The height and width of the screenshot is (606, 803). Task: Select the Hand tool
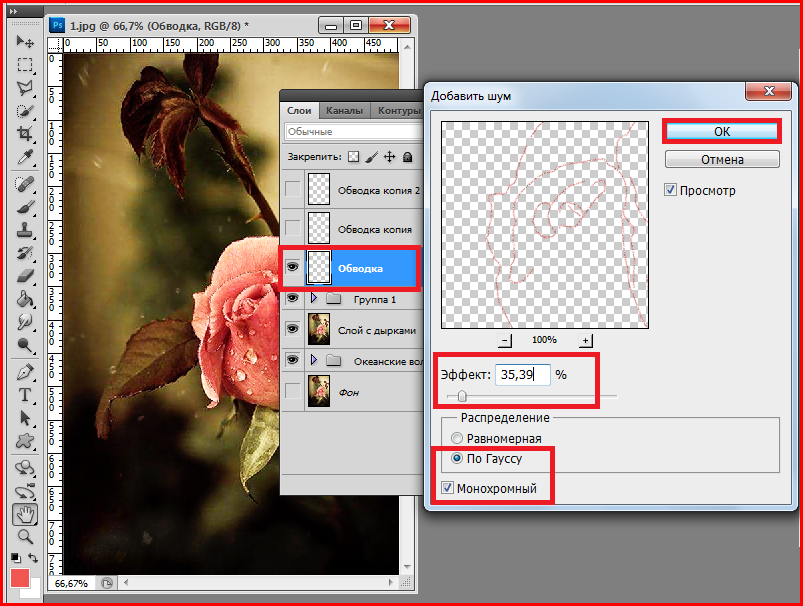[25, 514]
